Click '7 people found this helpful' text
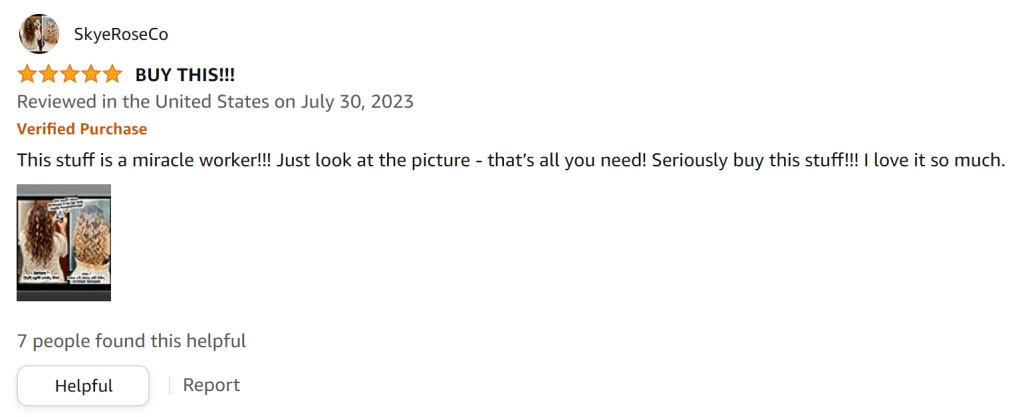This screenshot has height=417, width=1022. (131, 341)
